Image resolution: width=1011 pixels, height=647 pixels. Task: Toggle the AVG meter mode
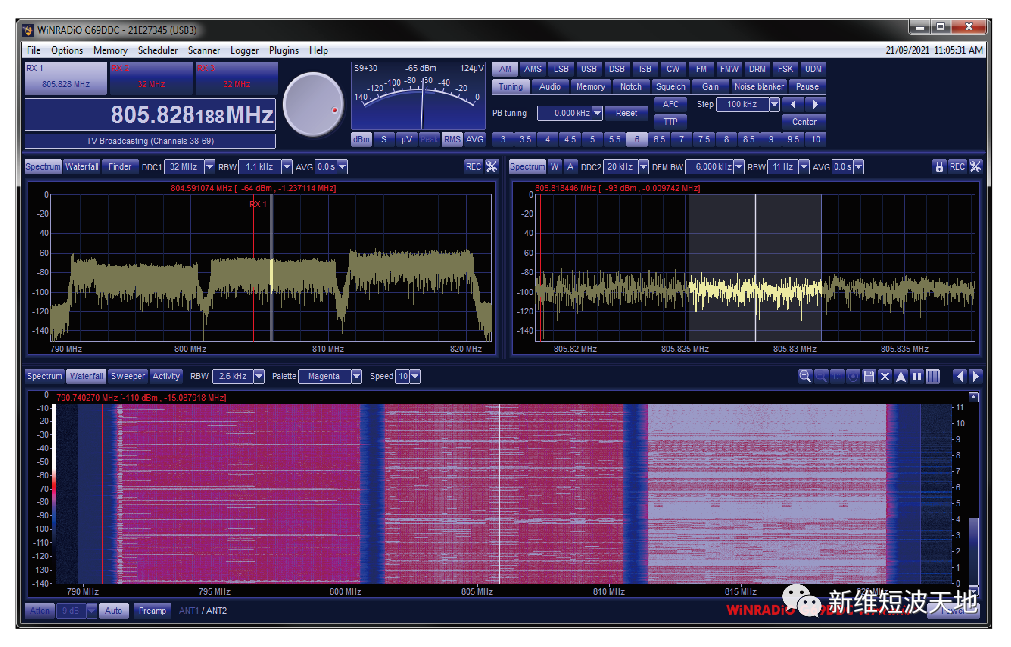pos(475,139)
